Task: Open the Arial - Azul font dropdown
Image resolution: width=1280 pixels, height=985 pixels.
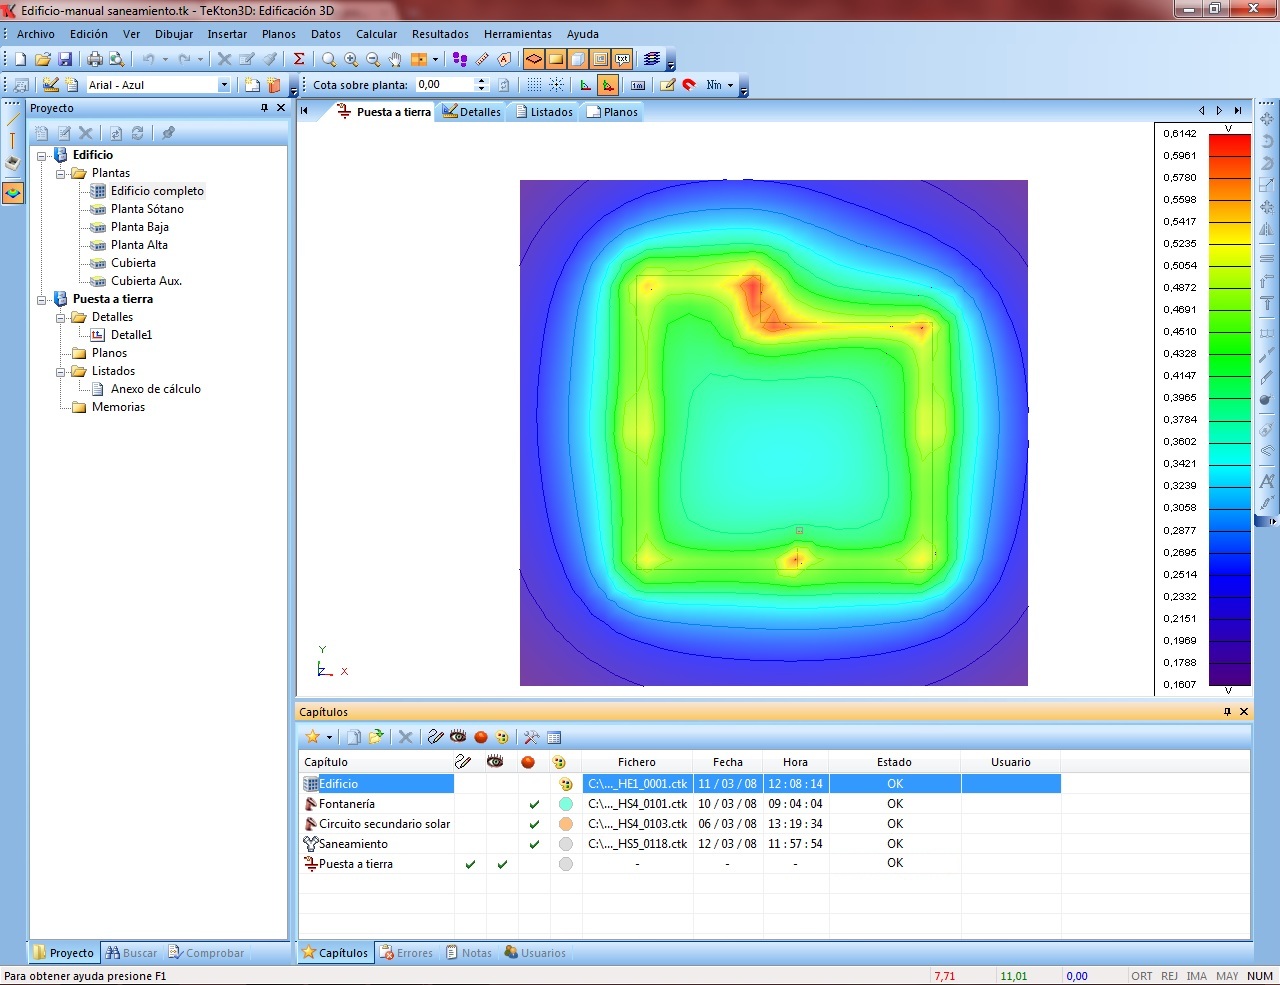Action: click(x=224, y=85)
